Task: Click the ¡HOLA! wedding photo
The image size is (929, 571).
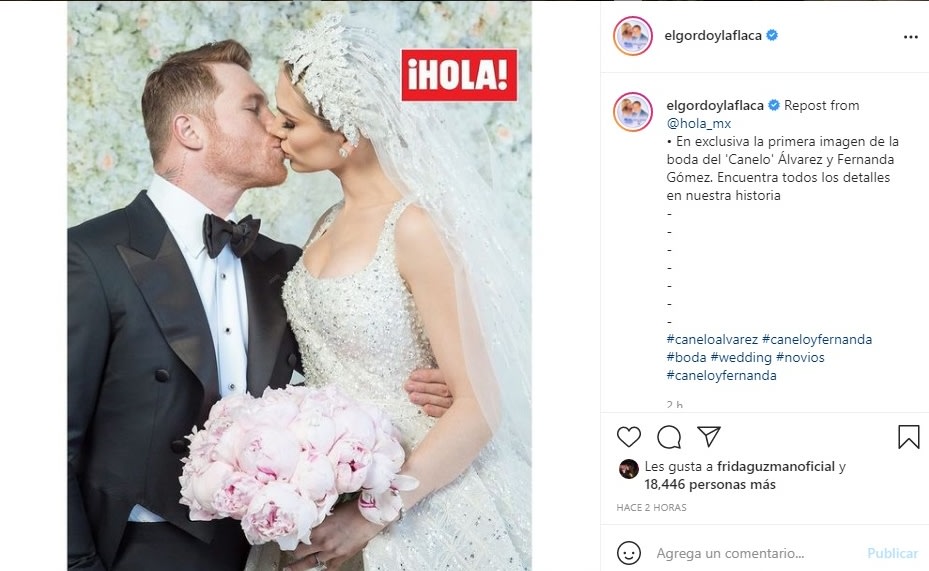Action: pyautogui.click(x=299, y=286)
